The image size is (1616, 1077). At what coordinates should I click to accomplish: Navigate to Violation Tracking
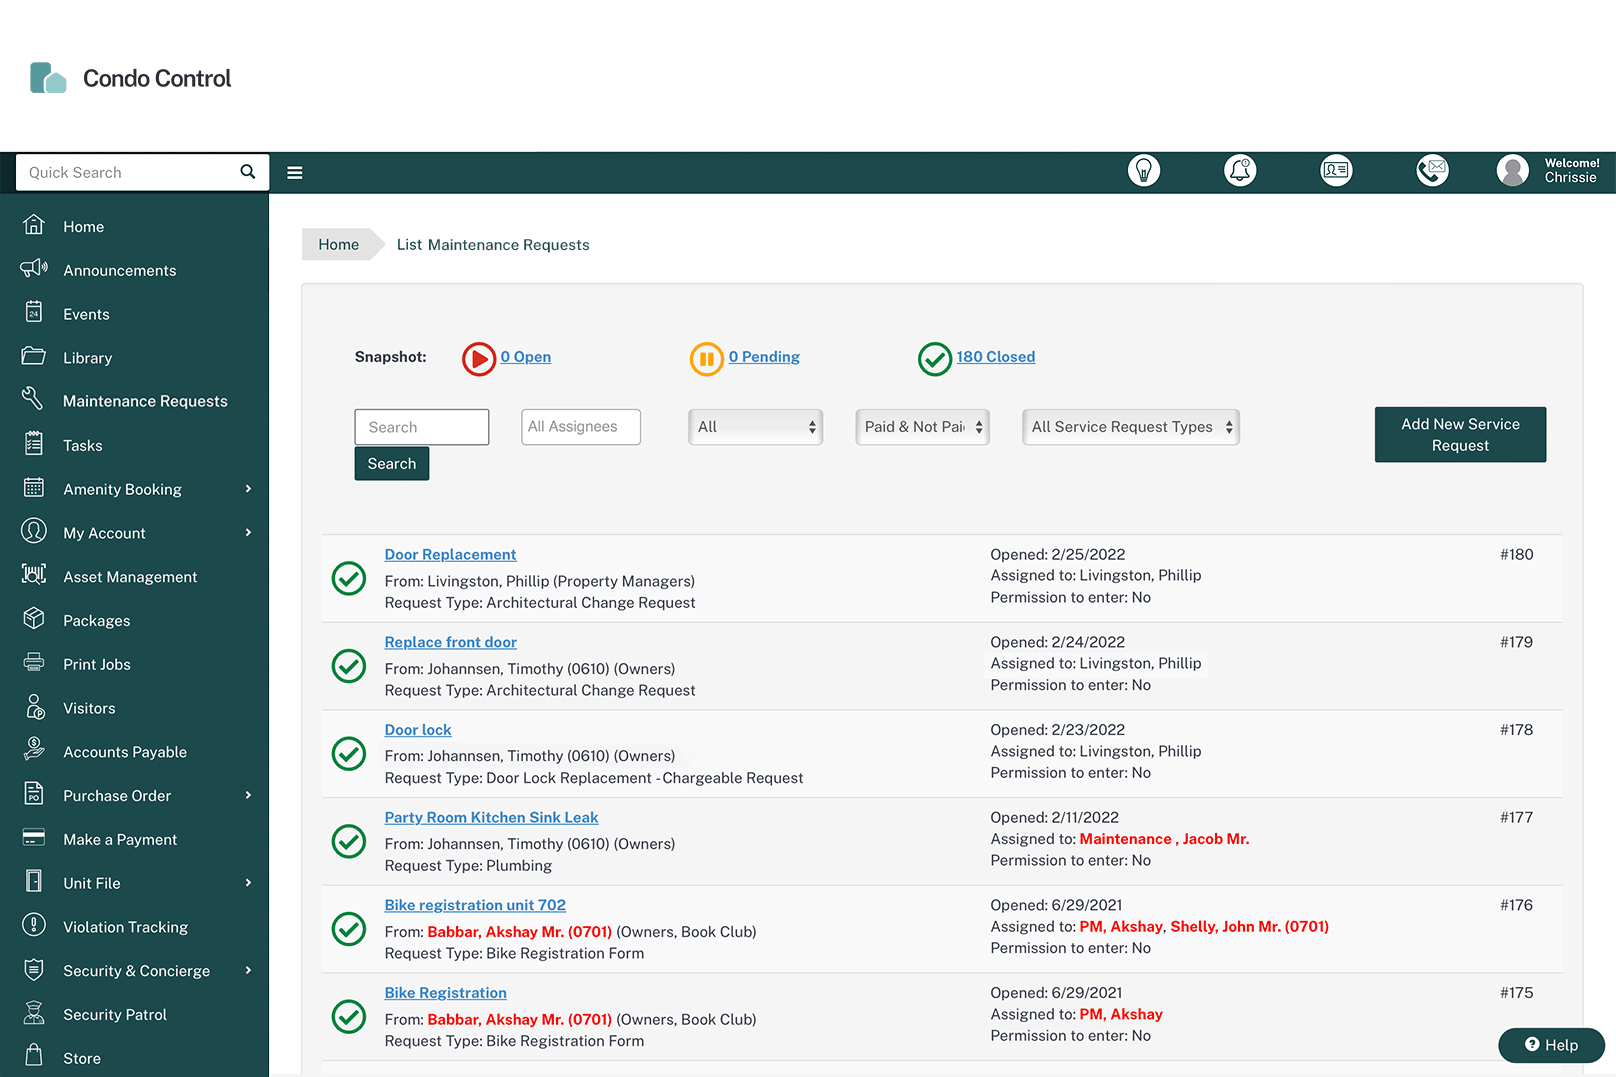[125, 927]
